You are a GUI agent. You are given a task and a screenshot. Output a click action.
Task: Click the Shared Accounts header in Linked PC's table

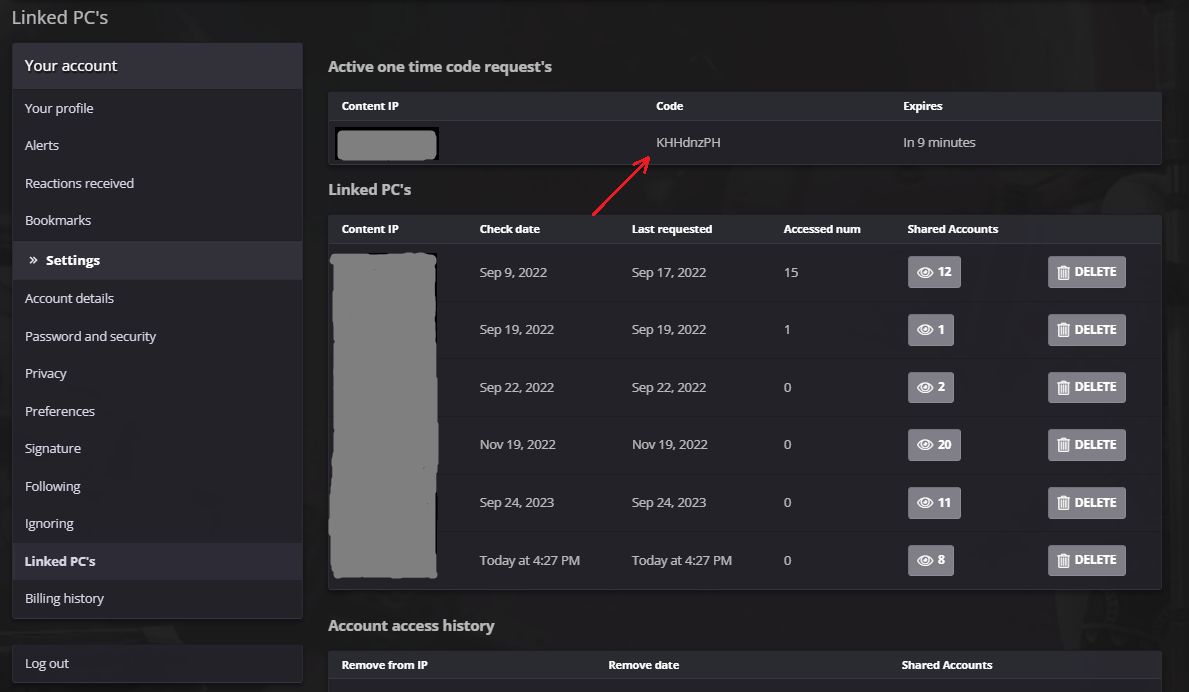point(952,229)
